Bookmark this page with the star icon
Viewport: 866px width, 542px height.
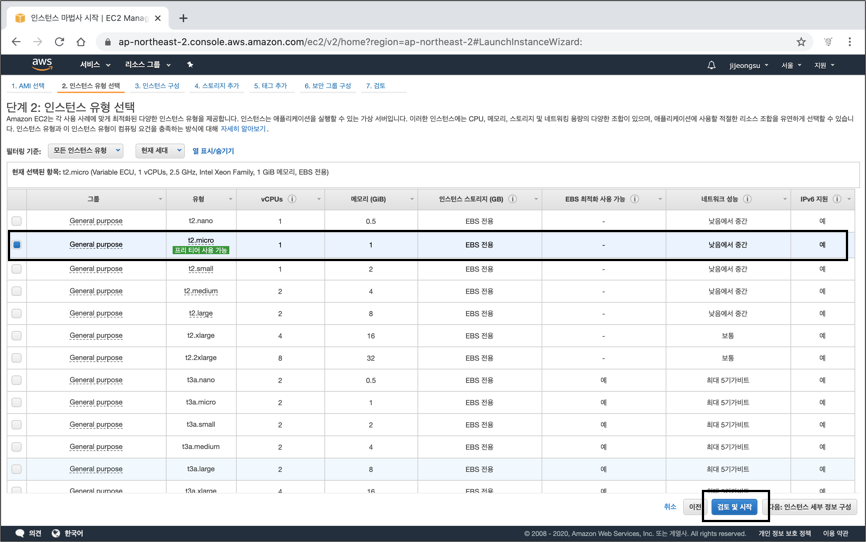tap(801, 42)
